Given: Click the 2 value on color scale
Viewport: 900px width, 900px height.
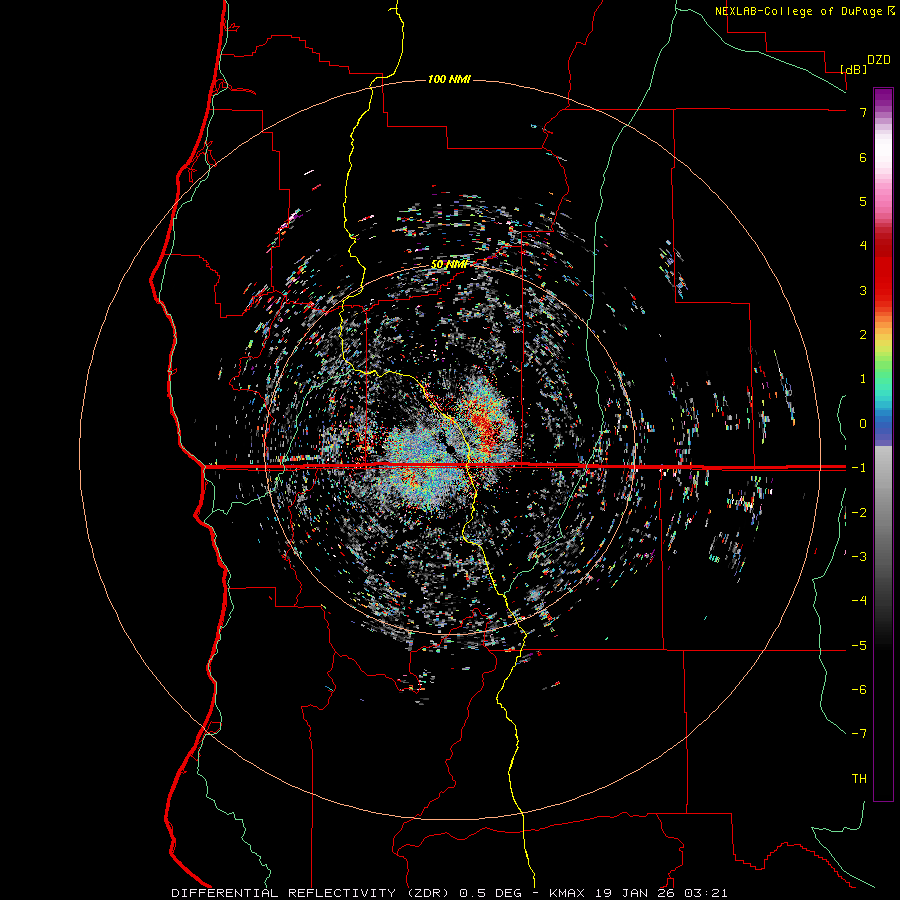Looking at the screenshot, I should tap(863, 335).
